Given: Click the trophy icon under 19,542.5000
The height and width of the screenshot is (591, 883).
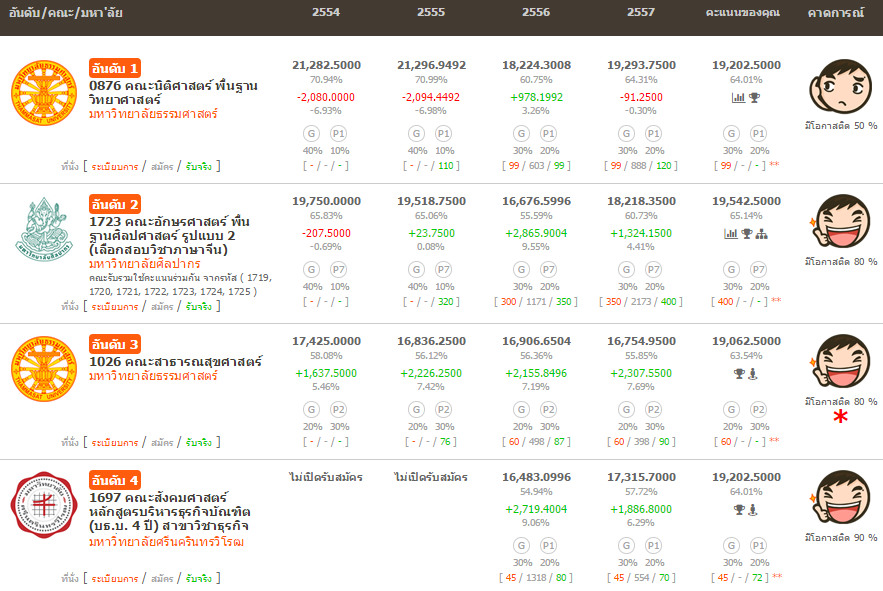Looking at the screenshot, I should (x=747, y=233).
